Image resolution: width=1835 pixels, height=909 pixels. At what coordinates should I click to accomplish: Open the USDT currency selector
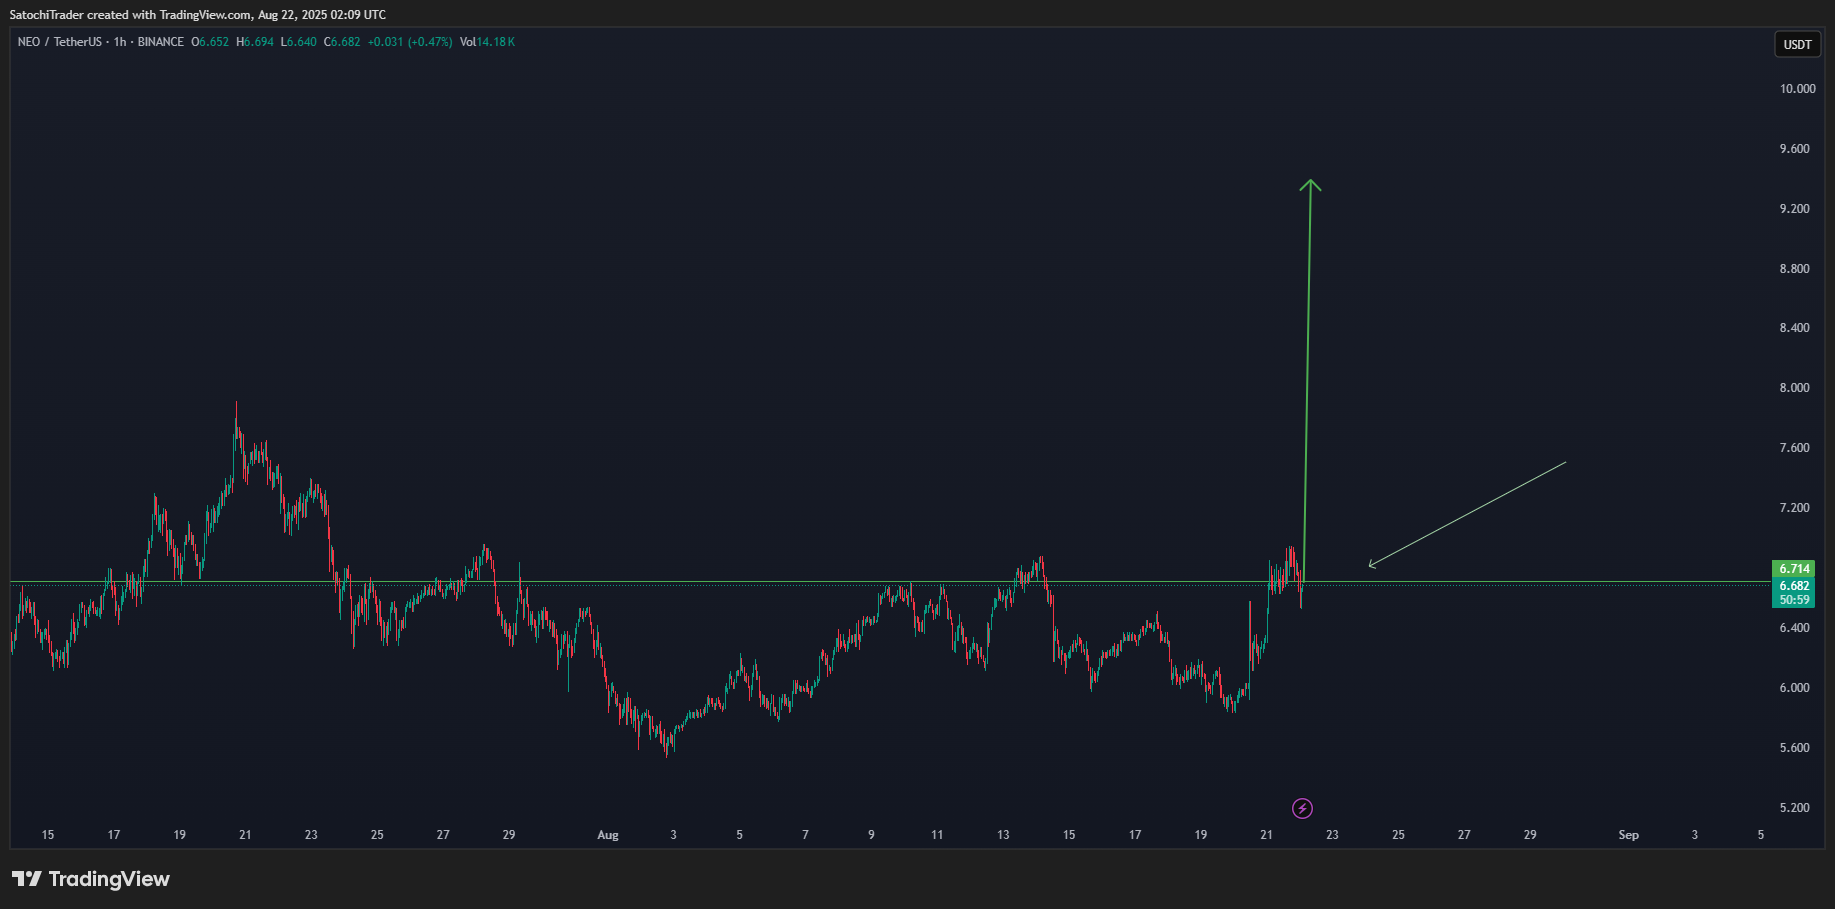point(1797,44)
